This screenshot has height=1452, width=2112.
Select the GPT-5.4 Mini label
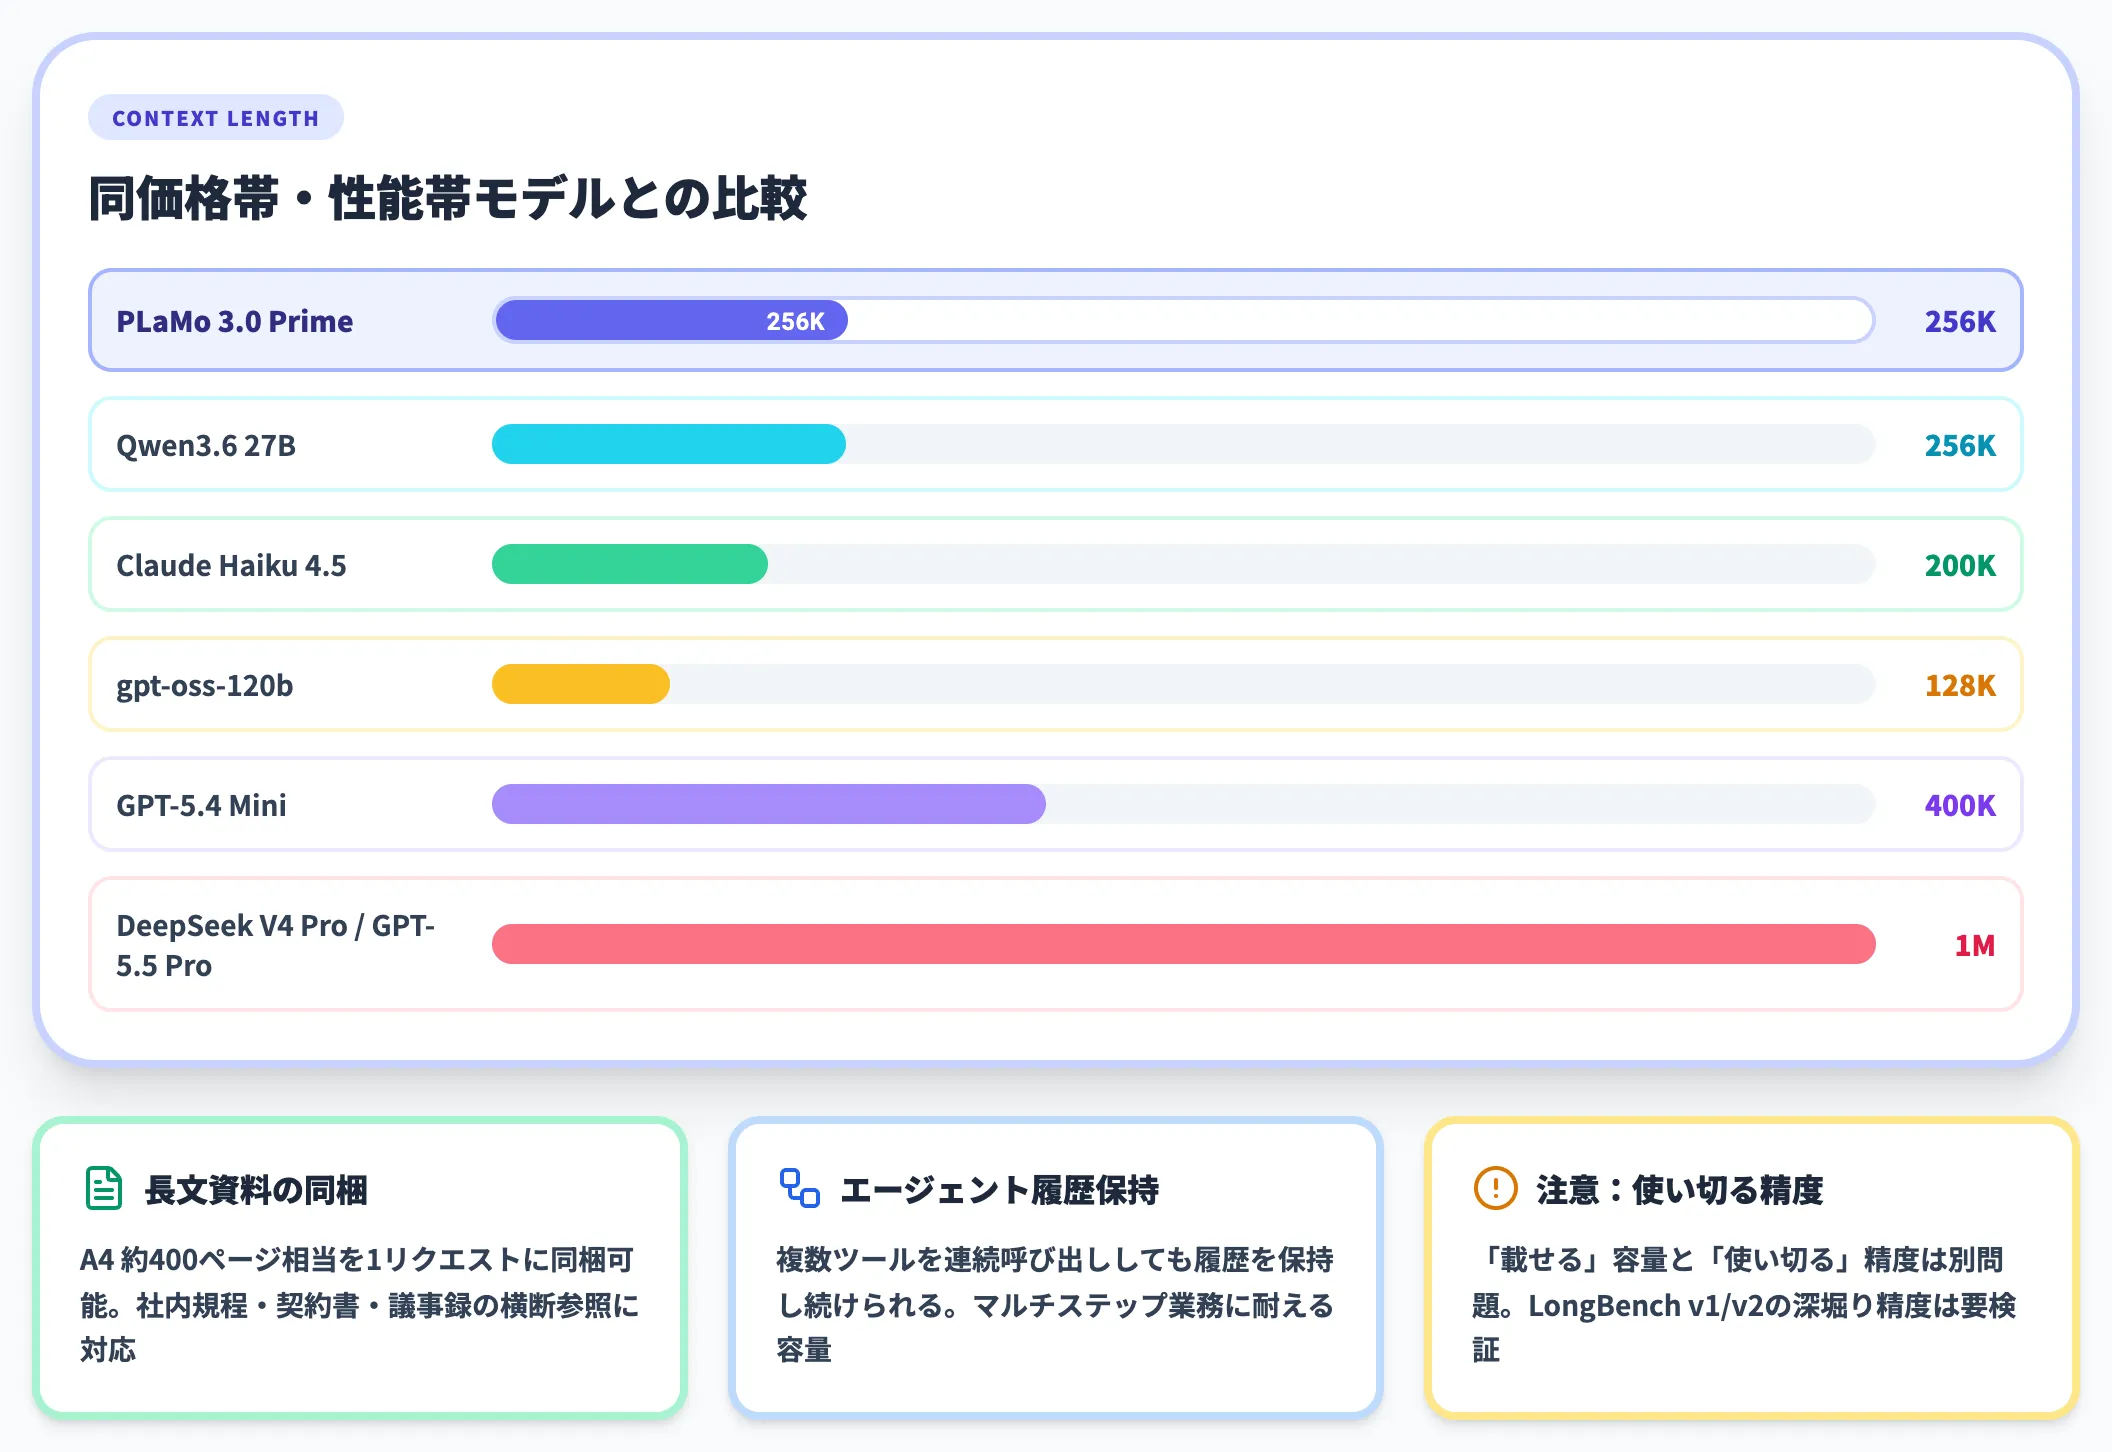click(201, 805)
